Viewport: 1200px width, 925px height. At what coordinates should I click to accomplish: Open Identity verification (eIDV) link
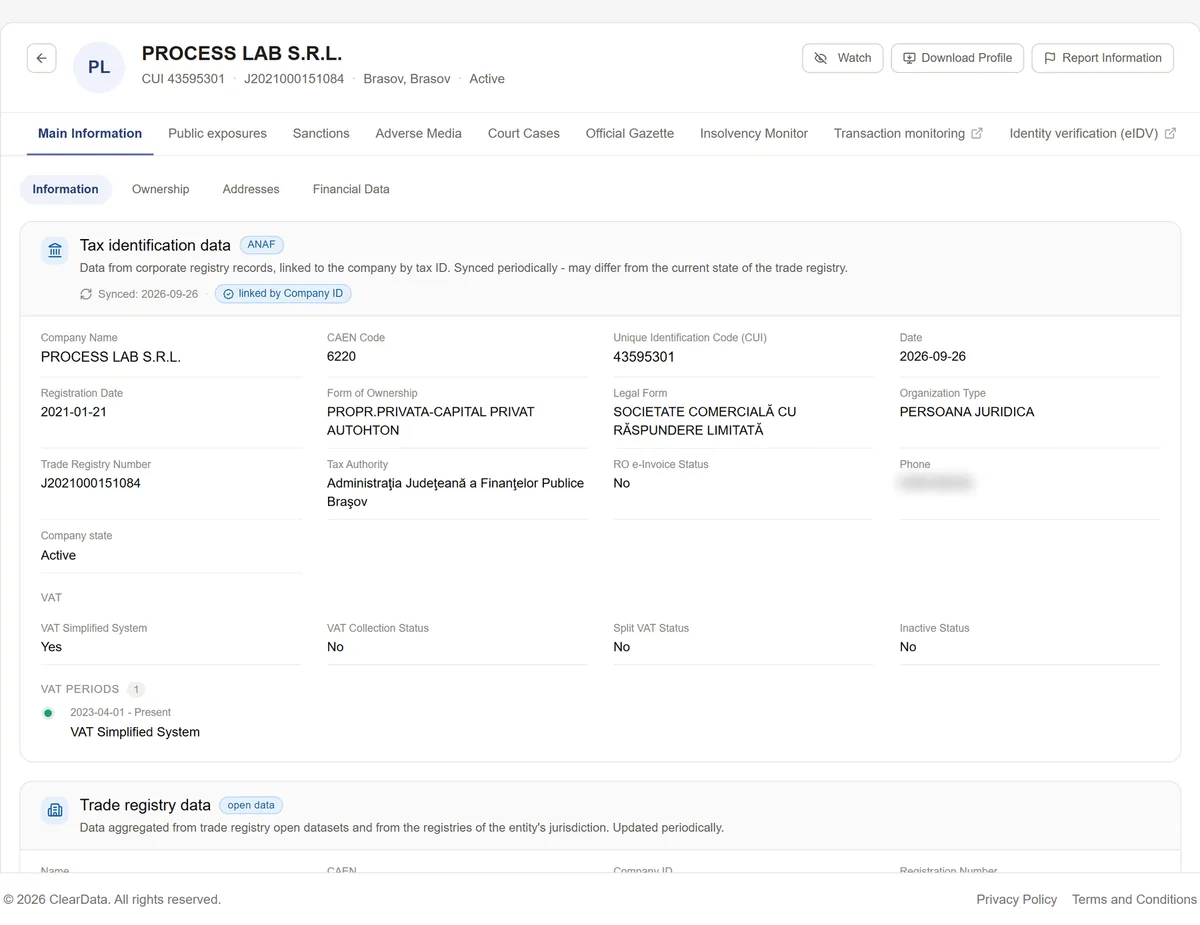point(1092,133)
